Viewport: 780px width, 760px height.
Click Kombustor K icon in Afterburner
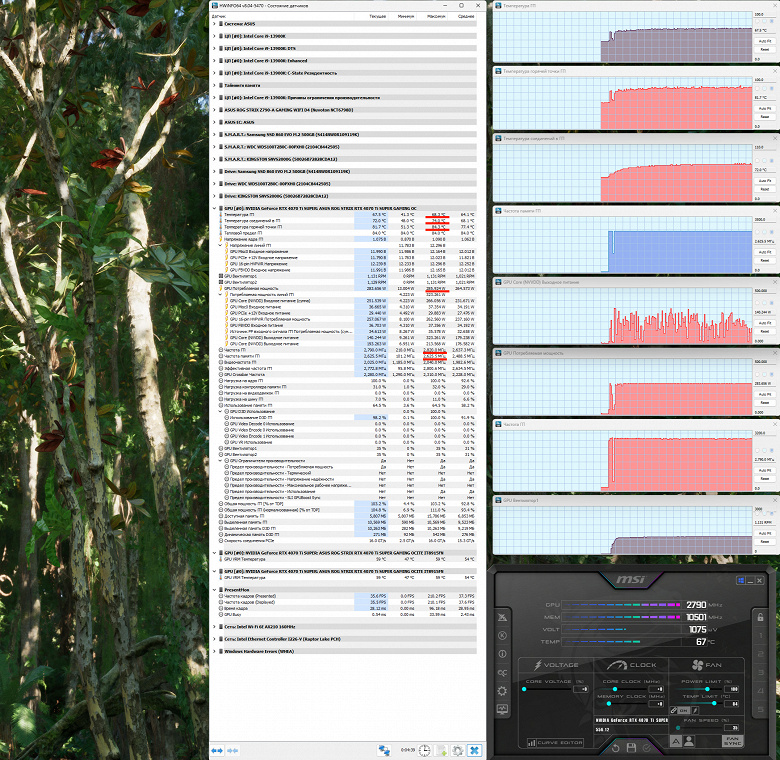coord(502,635)
